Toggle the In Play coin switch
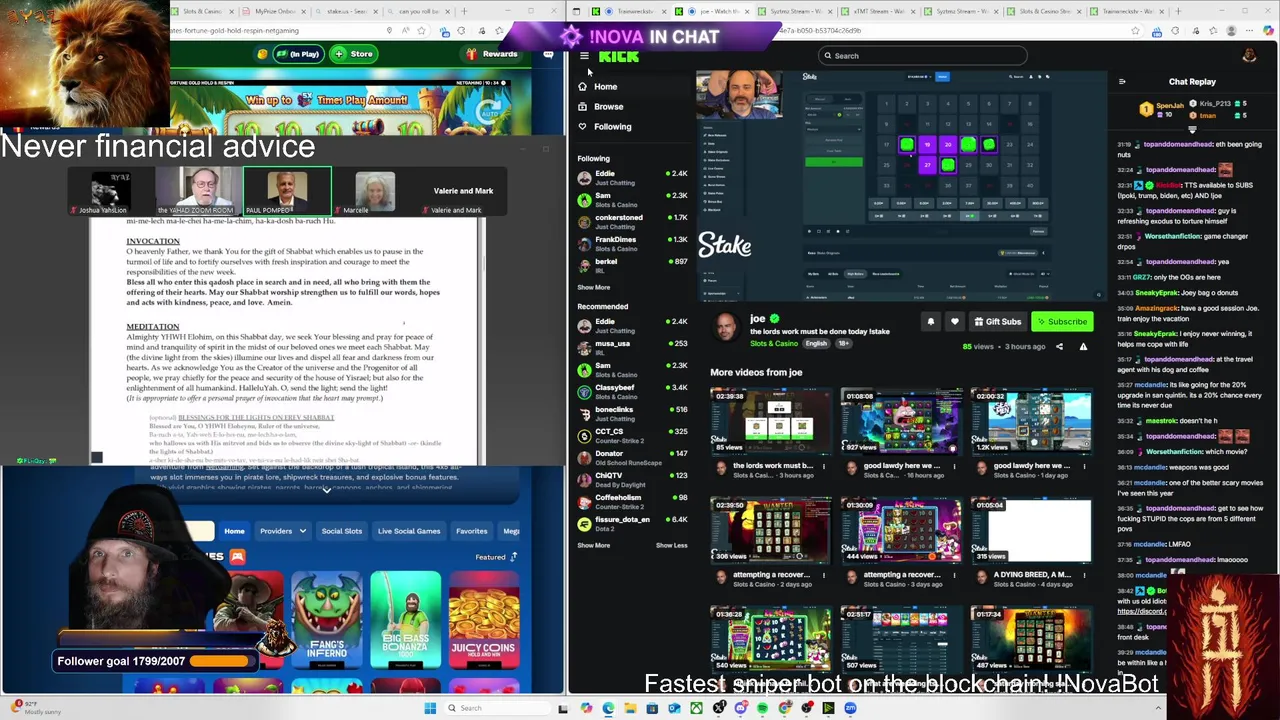Viewport: 1280px width, 720px height. pos(289,54)
